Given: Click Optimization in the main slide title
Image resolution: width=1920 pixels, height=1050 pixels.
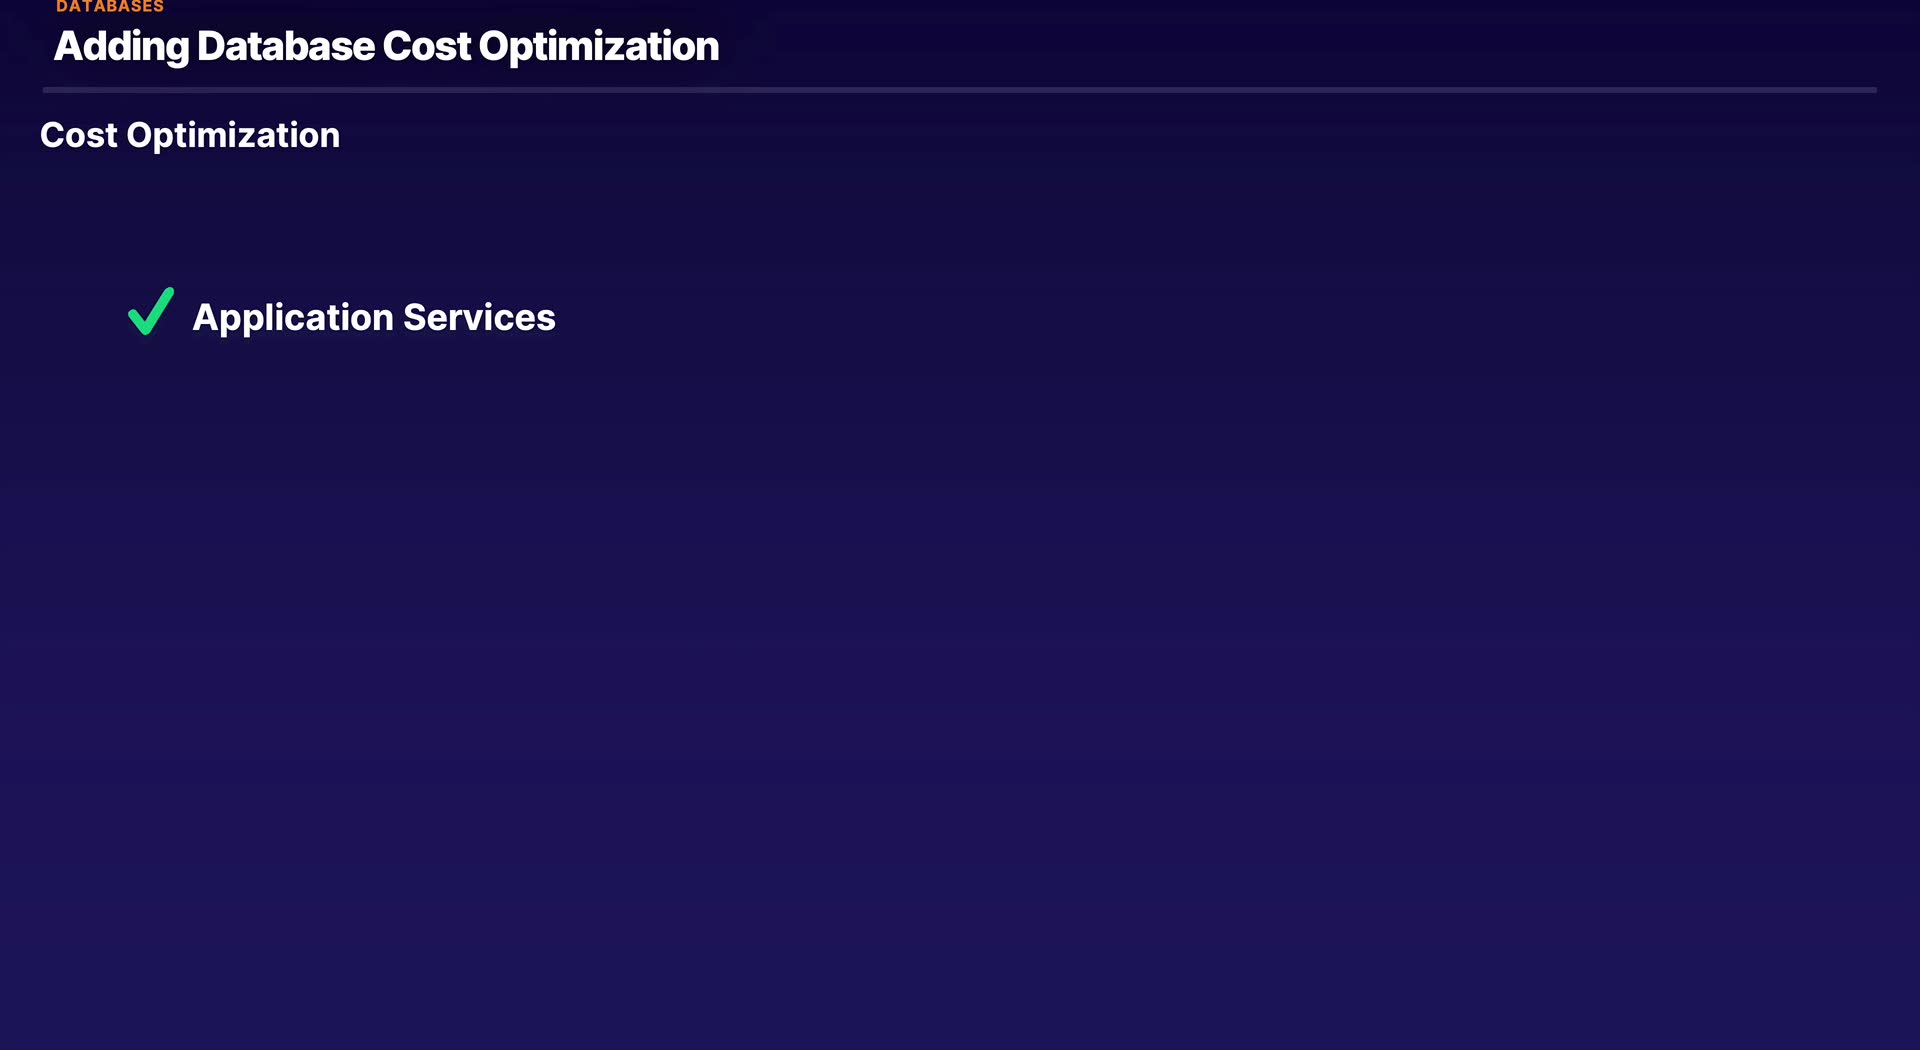Looking at the screenshot, I should [x=598, y=46].
